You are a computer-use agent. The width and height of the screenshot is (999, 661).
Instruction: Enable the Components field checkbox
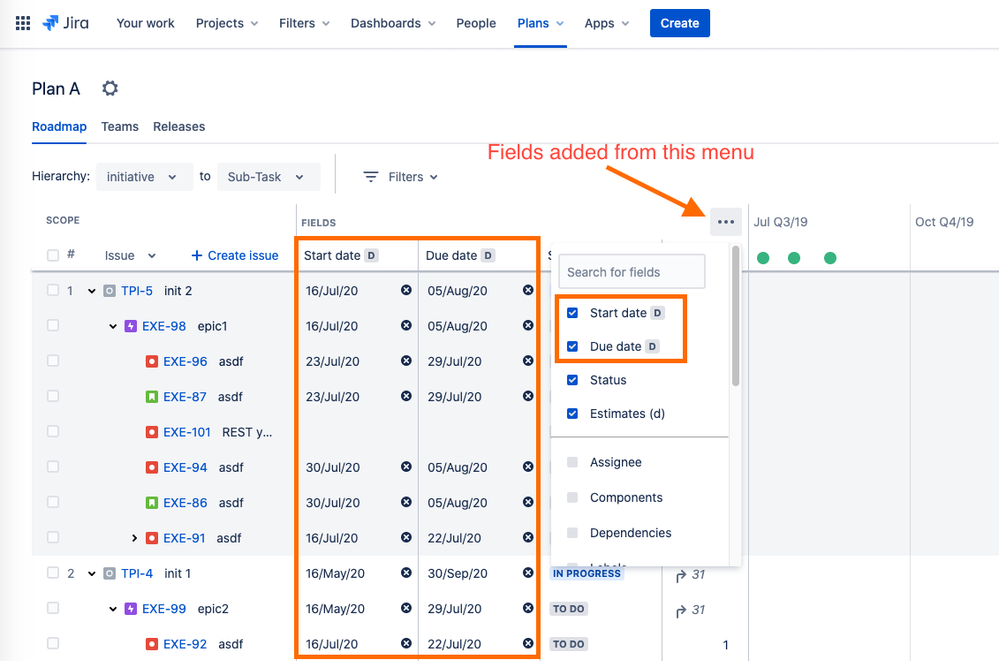click(x=572, y=497)
